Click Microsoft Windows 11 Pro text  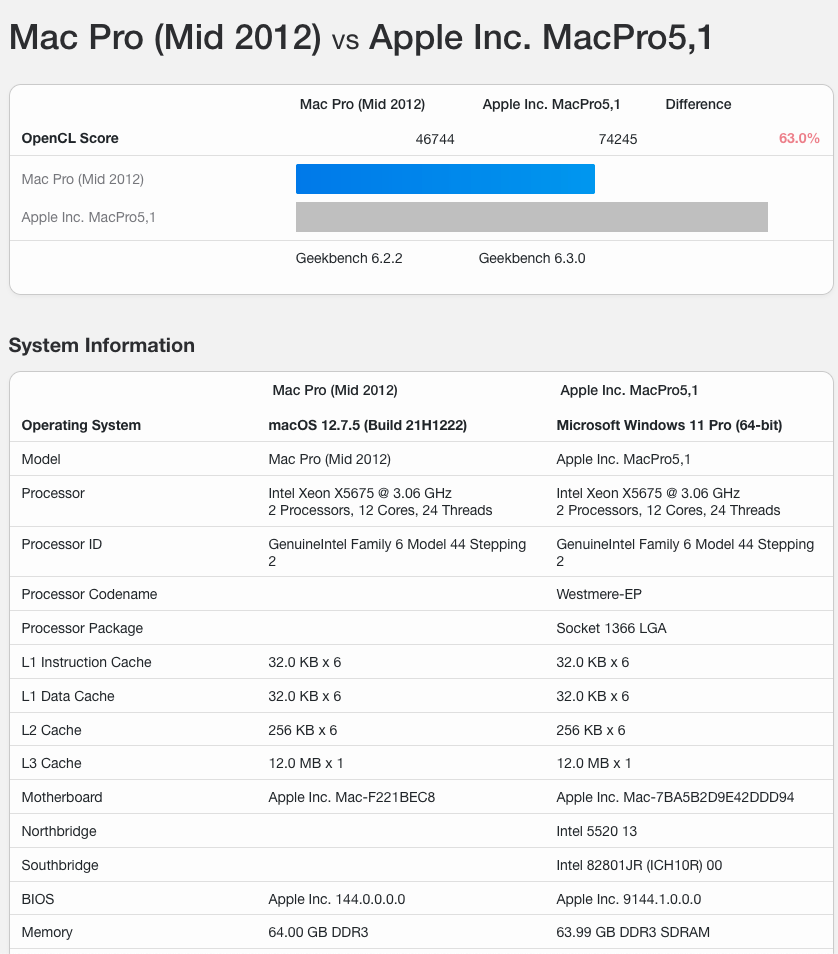(x=669, y=425)
